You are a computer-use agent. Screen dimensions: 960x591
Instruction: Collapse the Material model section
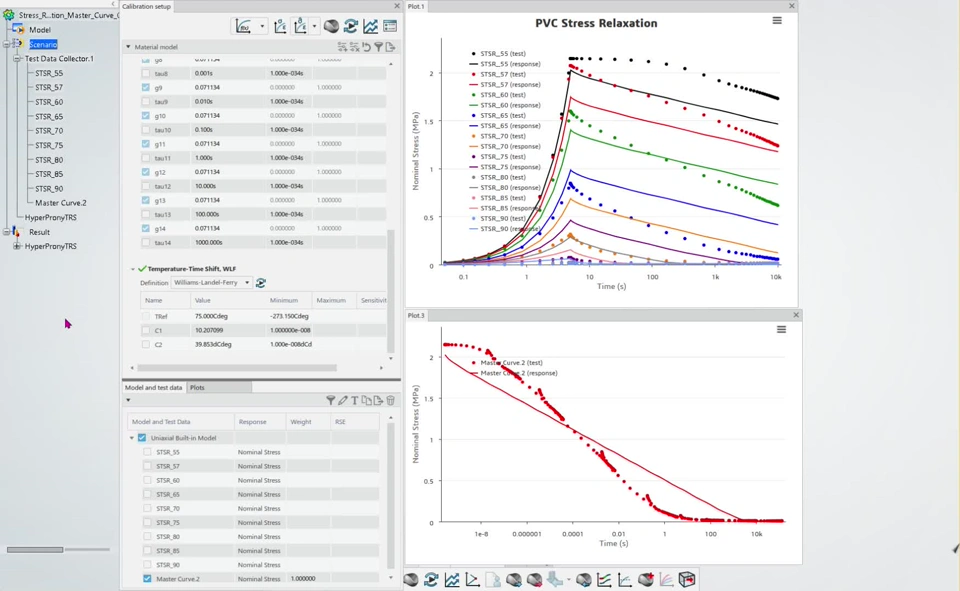pos(128,47)
